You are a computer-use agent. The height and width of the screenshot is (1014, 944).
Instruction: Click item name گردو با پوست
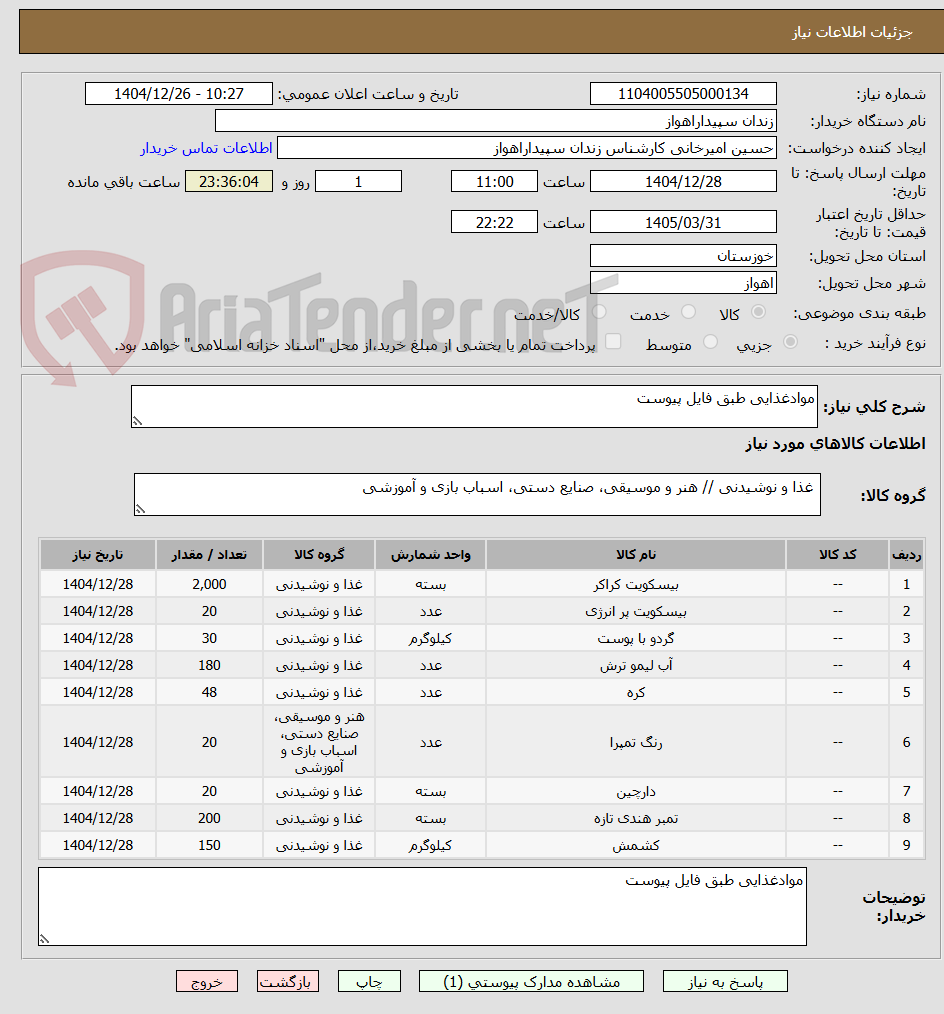coord(636,639)
